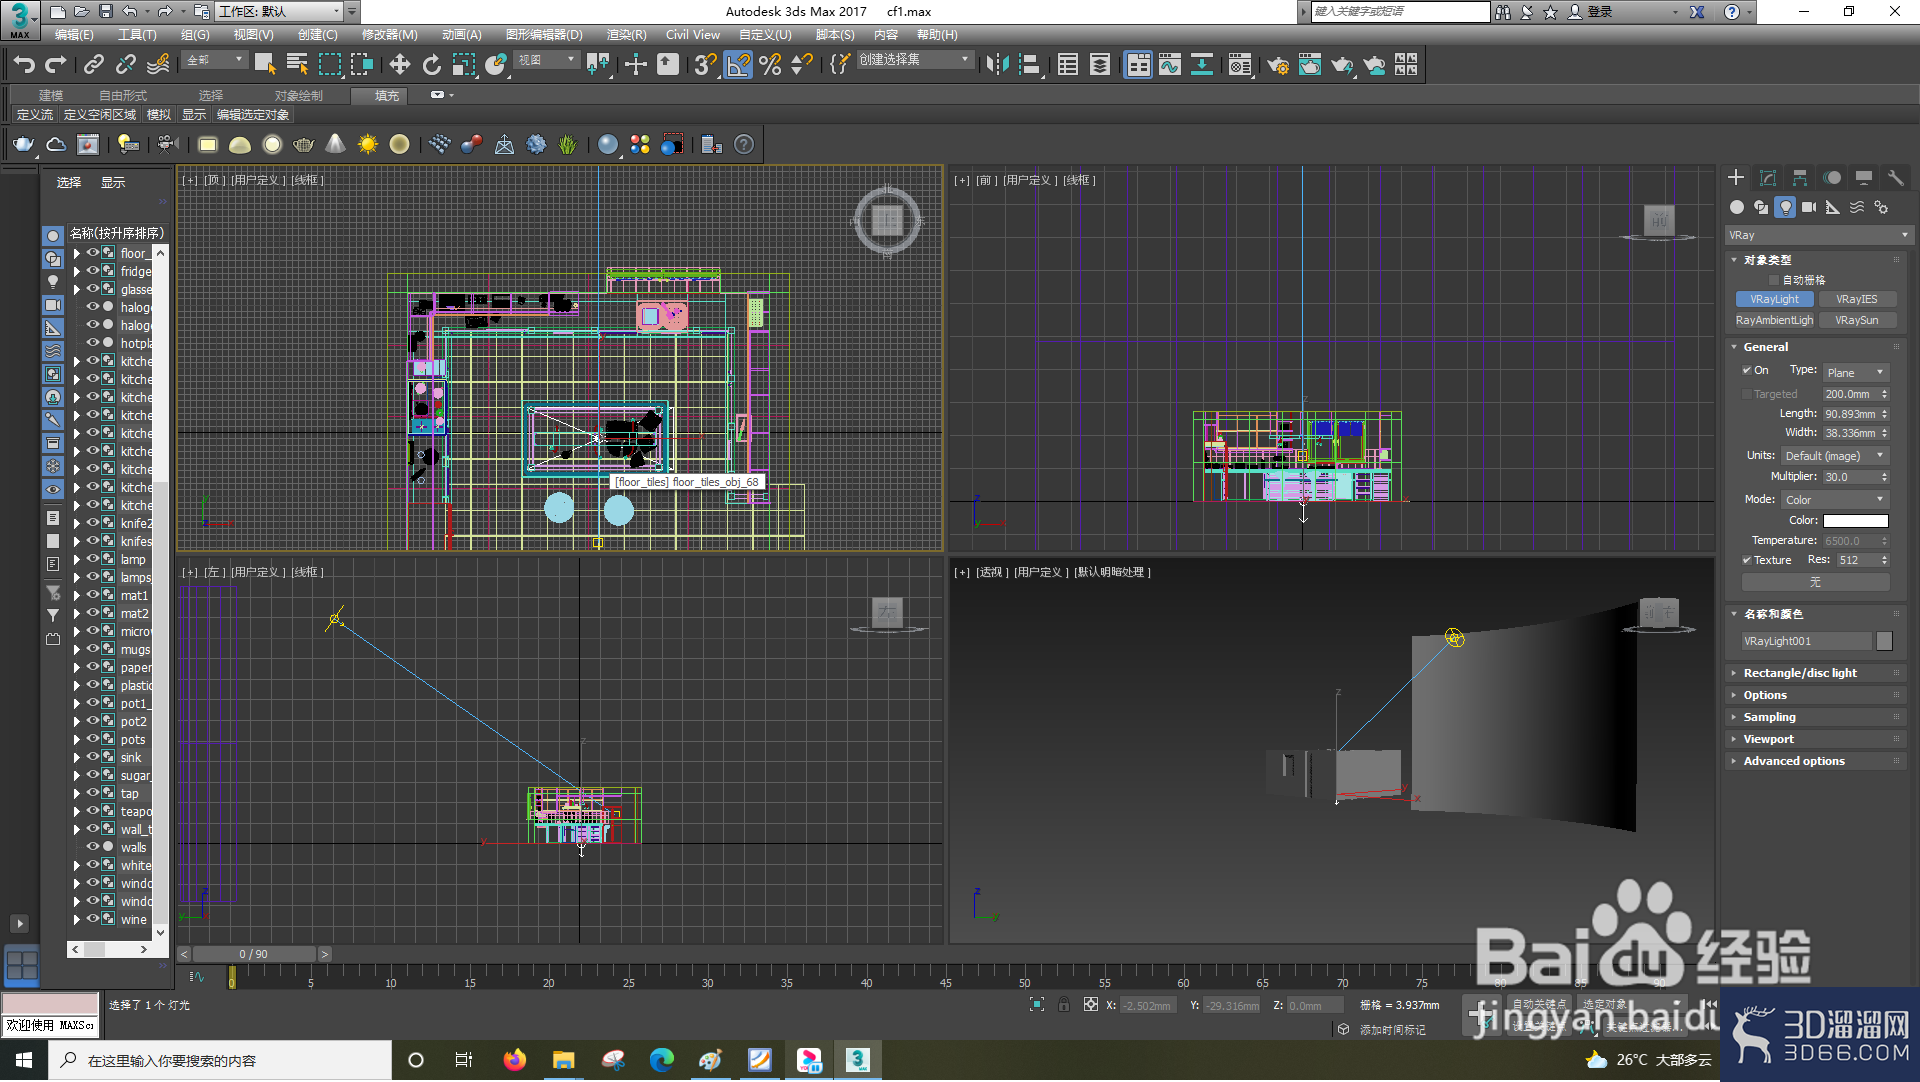Click the texture map 无 button
The height and width of the screenshot is (1082, 1920).
tap(1815, 582)
